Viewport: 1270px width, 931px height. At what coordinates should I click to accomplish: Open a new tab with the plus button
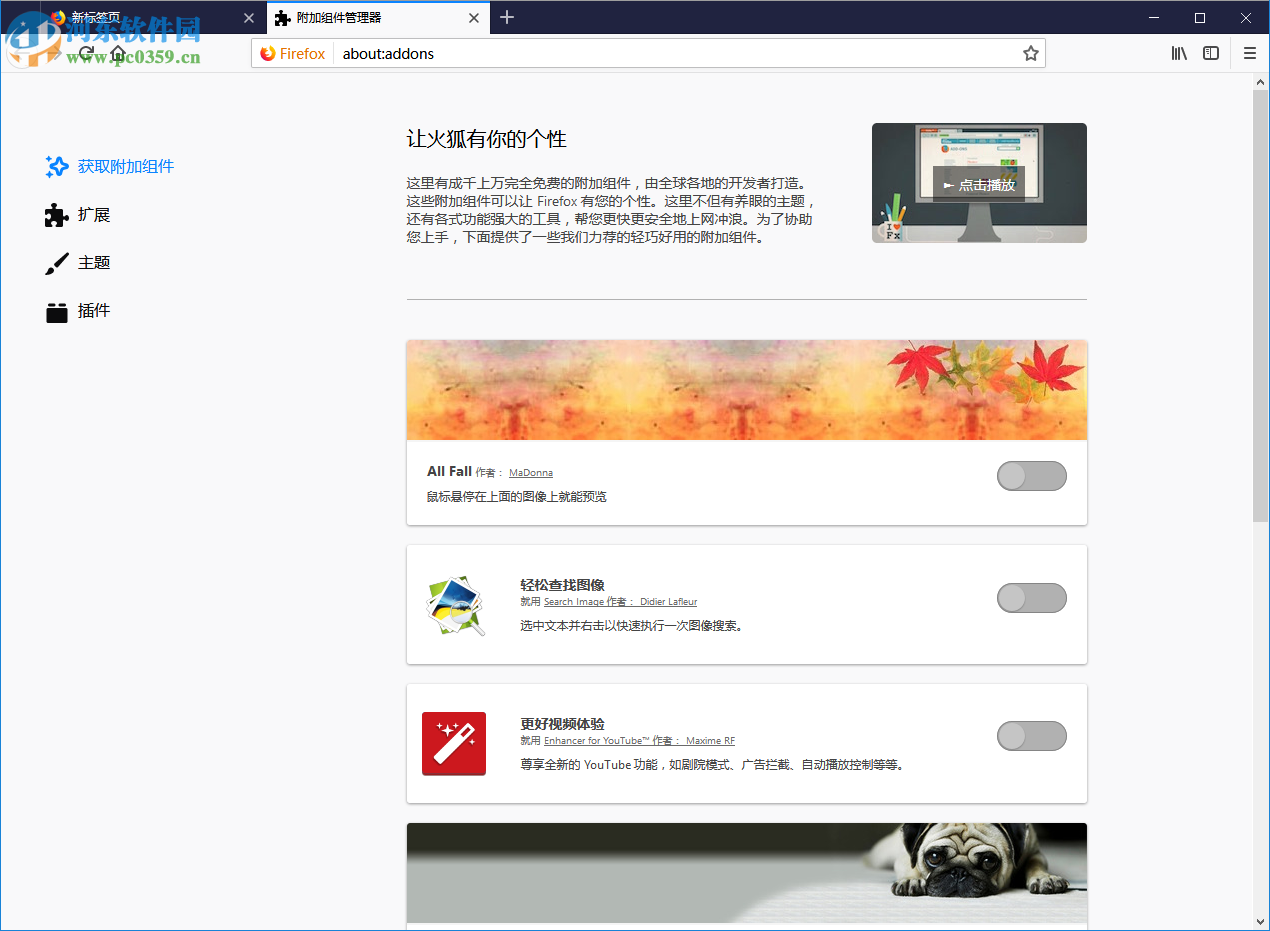[x=506, y=17]
